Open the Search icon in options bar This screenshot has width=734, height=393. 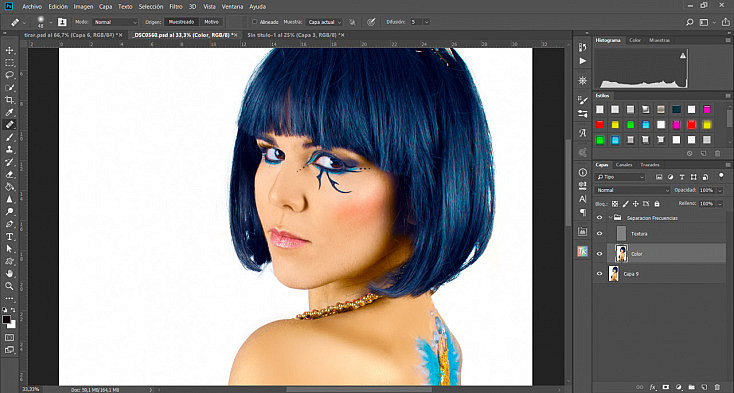690,22
